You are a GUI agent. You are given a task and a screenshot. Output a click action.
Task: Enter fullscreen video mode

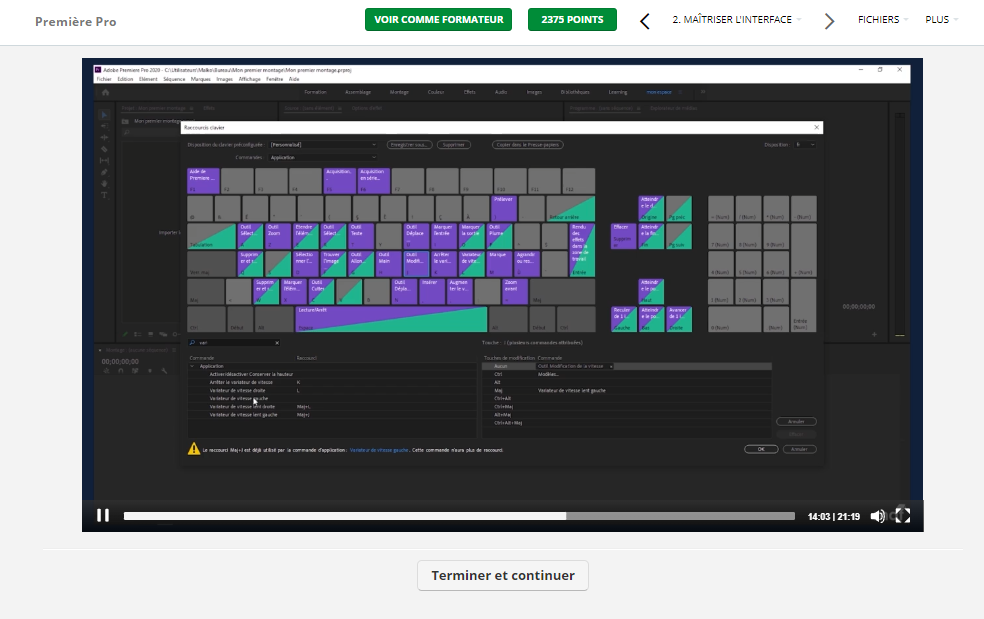pos(902,515)
